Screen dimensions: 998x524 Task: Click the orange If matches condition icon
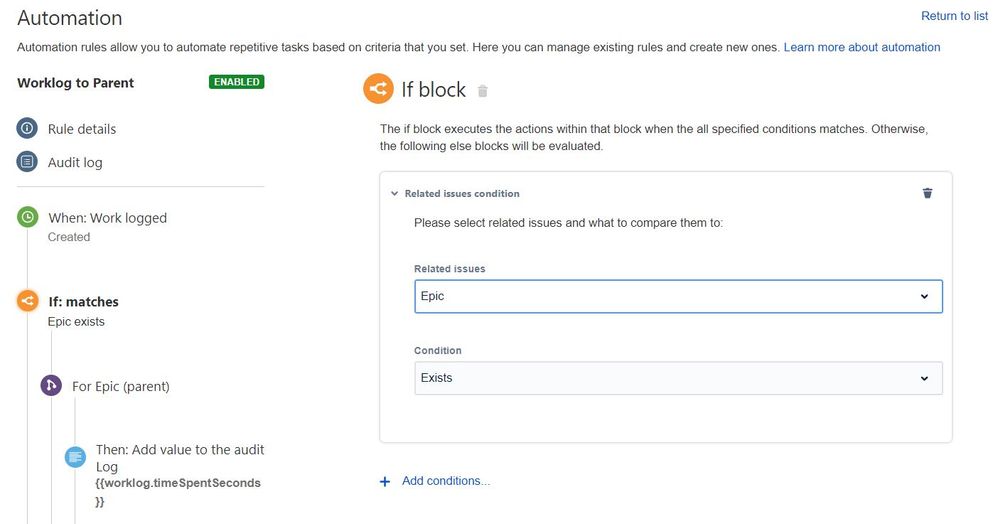pyautogui.click(x=28, y=301)
